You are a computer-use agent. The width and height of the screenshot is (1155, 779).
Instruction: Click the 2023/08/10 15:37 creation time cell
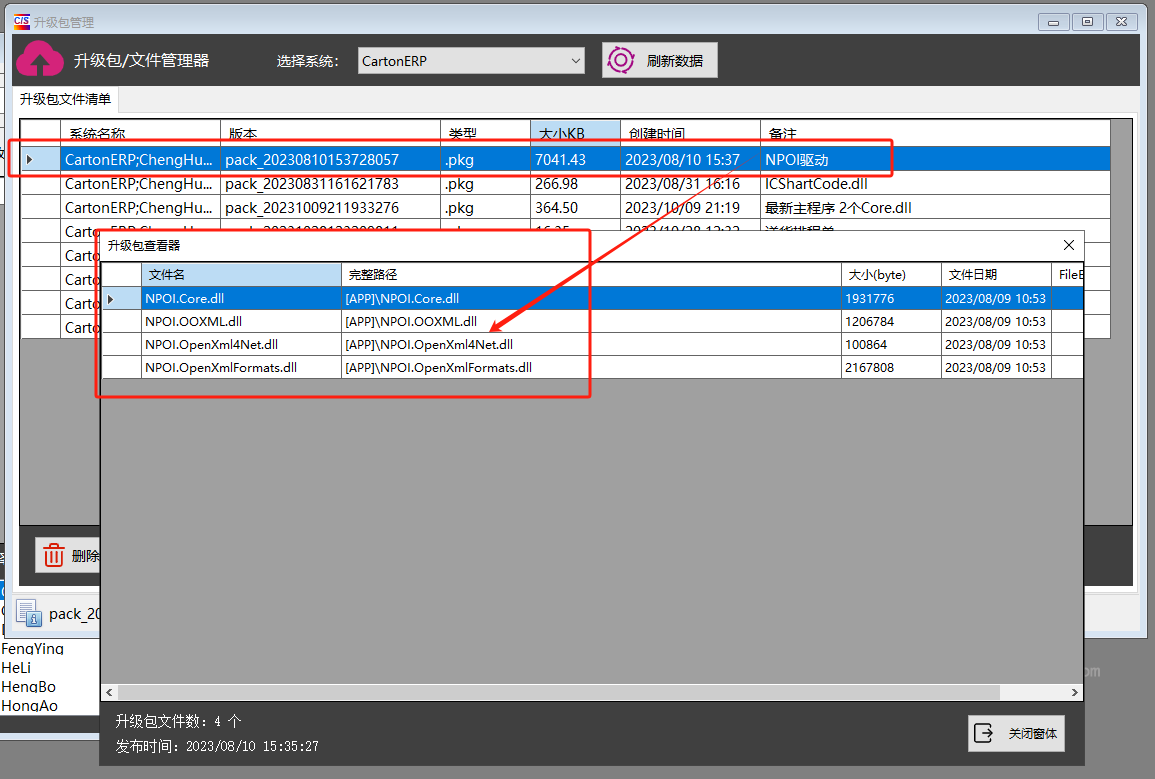(x=689, y=160)
